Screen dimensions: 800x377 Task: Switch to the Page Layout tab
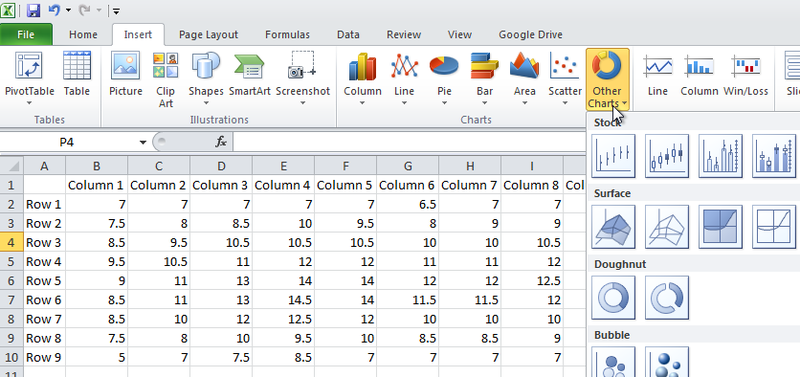pyautogui.click(x=208, y=35)
